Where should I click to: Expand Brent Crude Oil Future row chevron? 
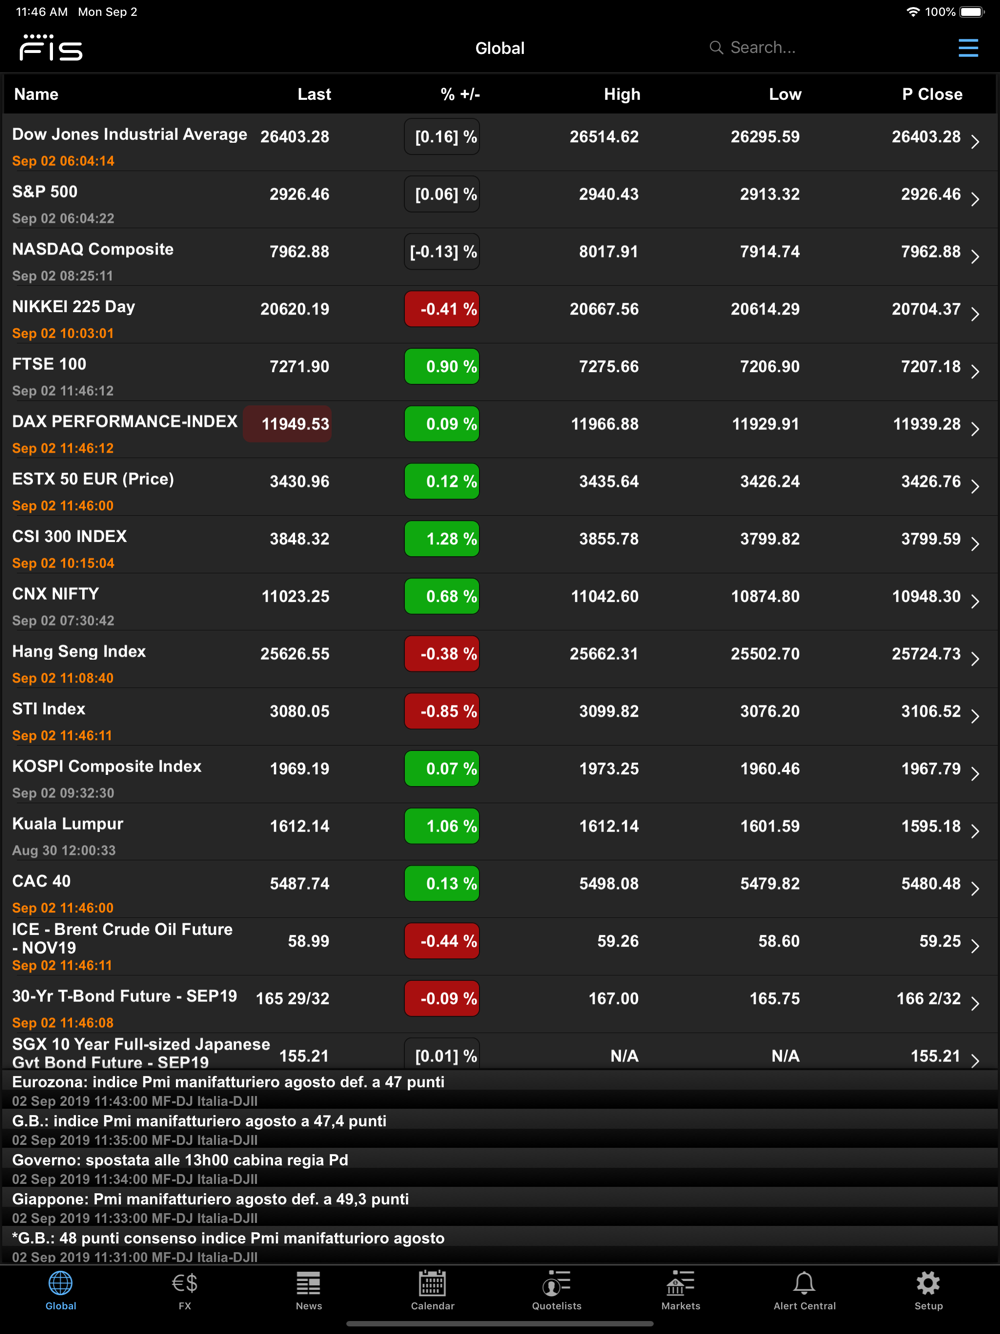[975, 946]
